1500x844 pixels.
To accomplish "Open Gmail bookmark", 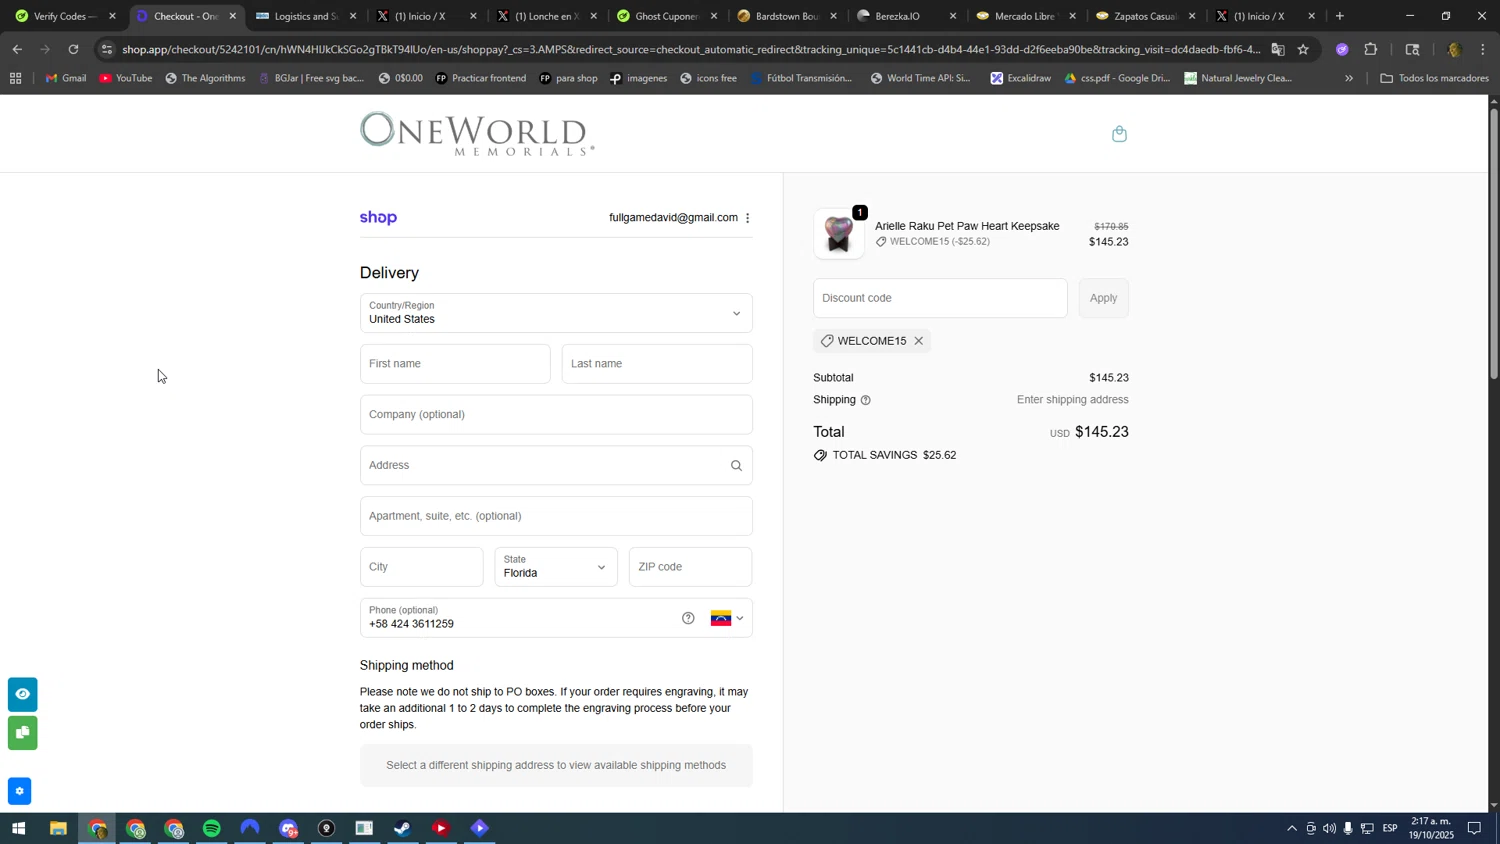I will [x=65, y=78].
